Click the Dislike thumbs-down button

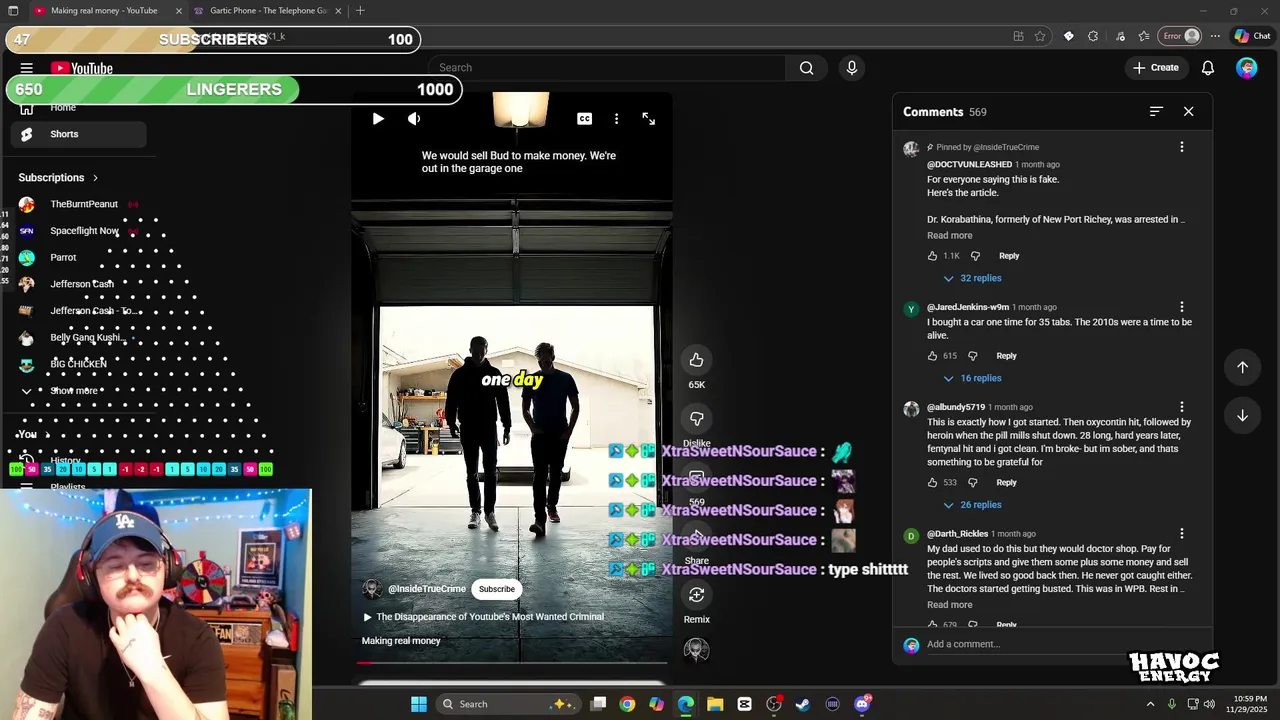(696, 419)
